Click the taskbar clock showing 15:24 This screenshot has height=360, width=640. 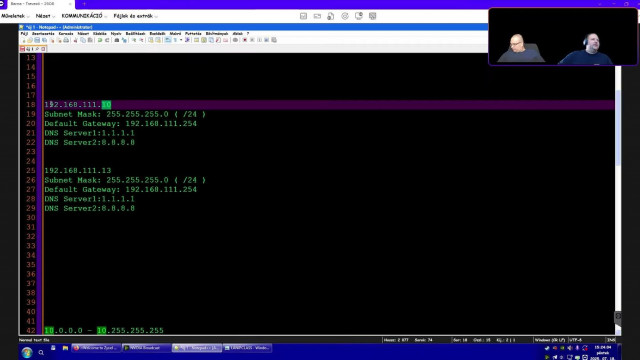604,353
